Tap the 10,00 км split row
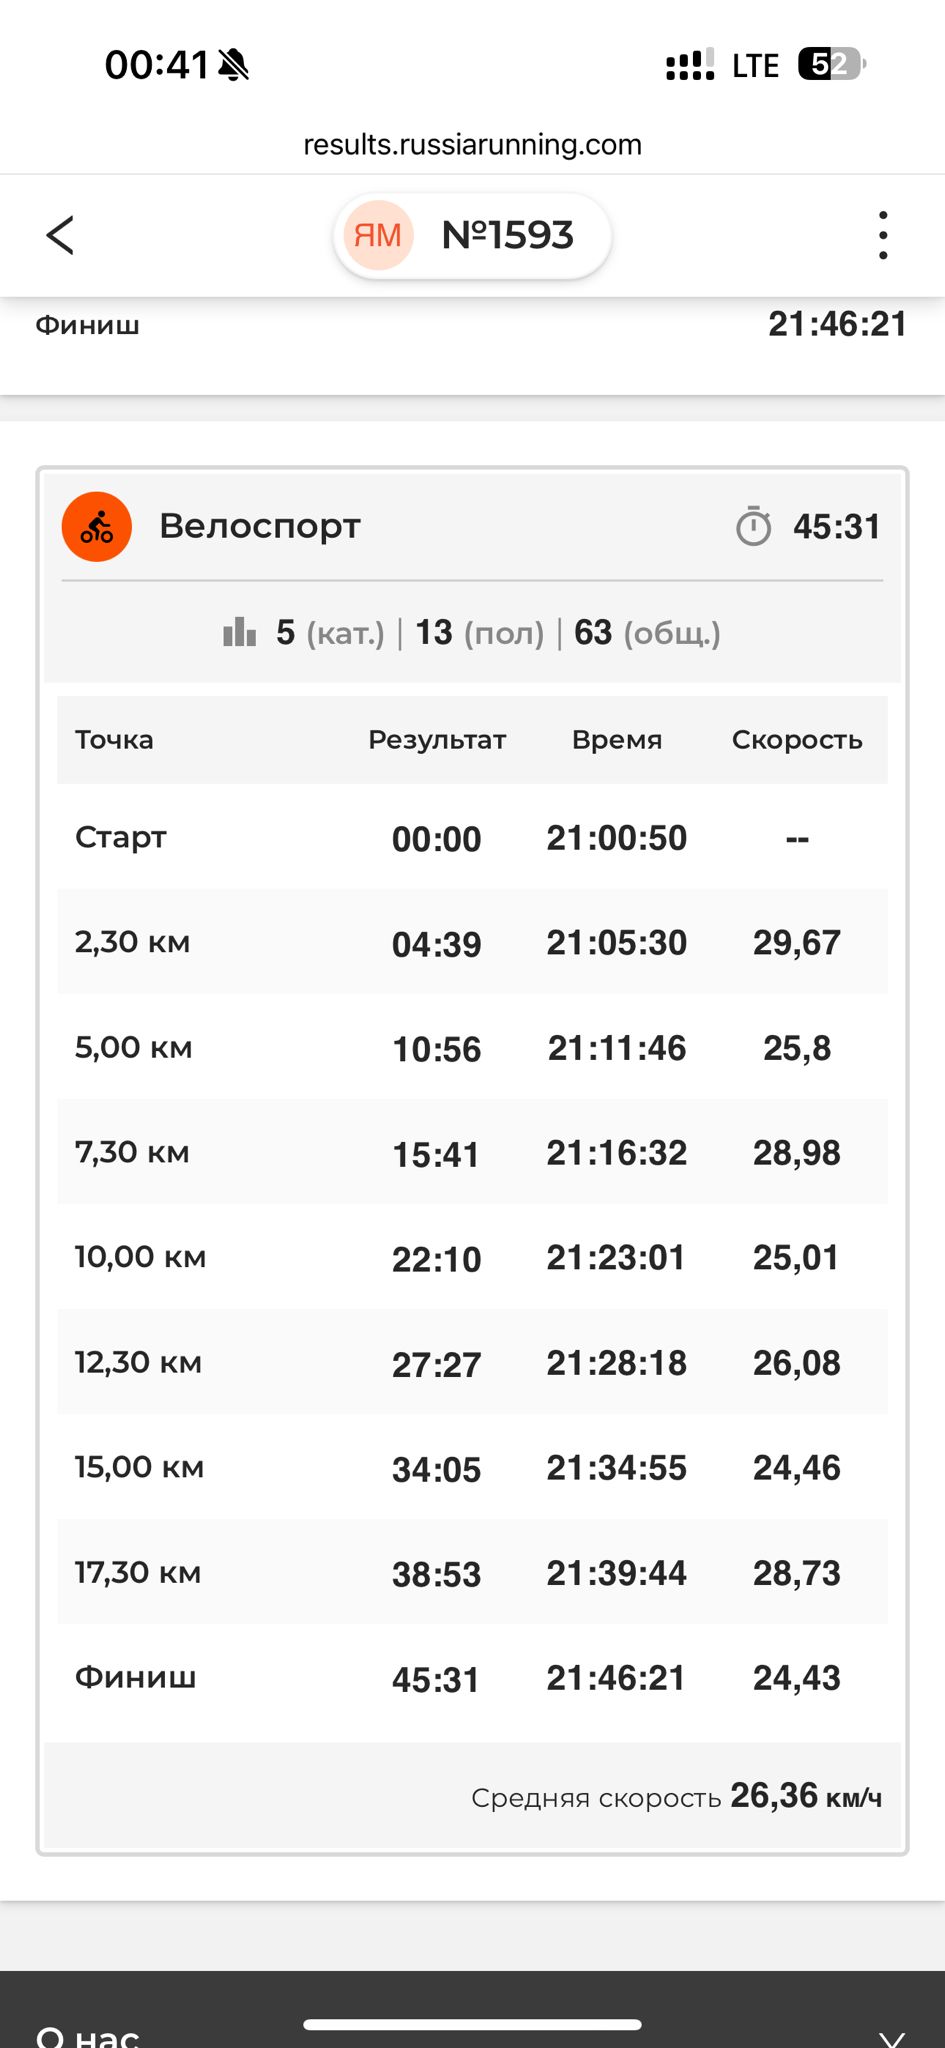The width and height of the screenshot is (945, 2048). pyautogui.click(x=472, y=1257)
